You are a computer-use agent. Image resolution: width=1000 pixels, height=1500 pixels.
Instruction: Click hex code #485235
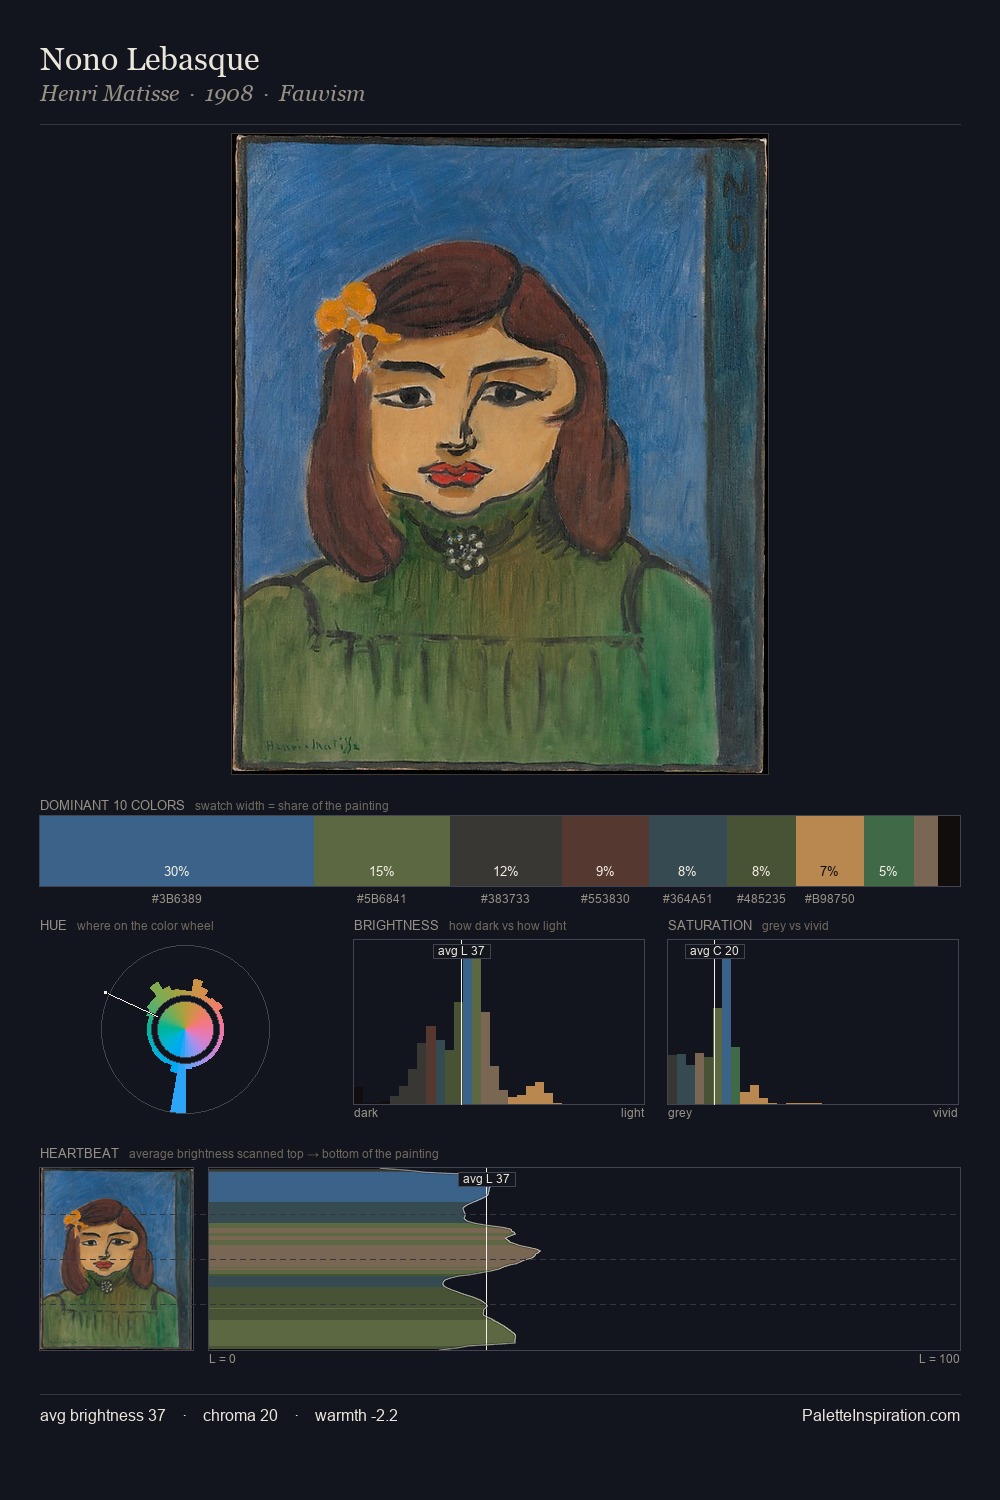(x=761, y=899)
